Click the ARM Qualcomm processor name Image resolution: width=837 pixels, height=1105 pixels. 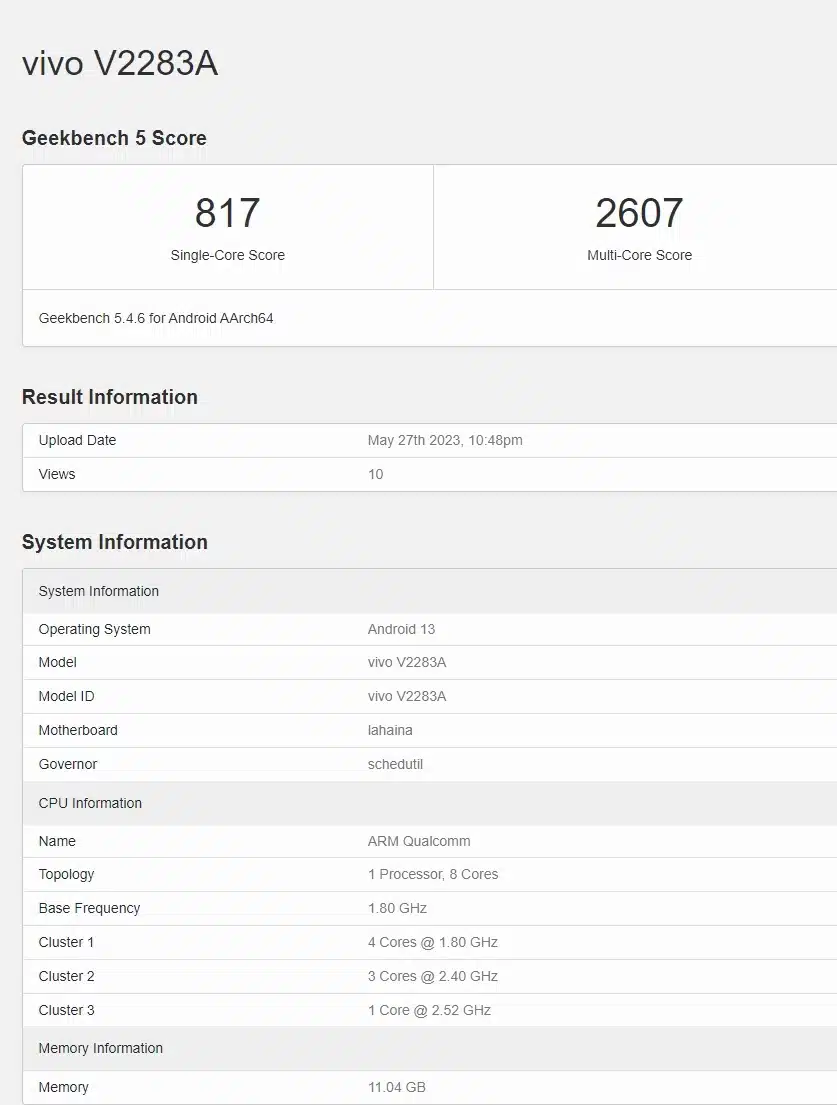click(x=419, y=841)
